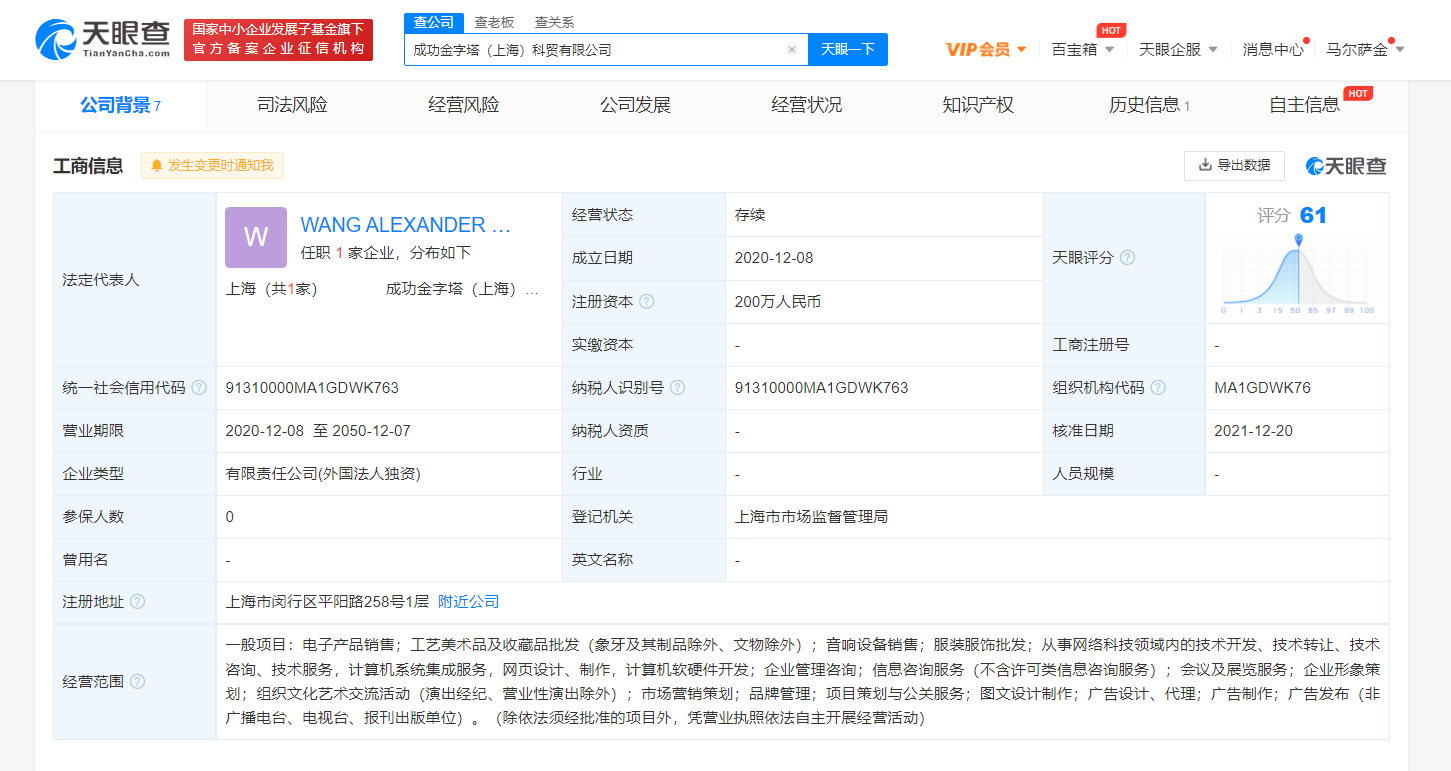
Task: Click help icon beside 统一社会信用代码
Action: [199, 388]
